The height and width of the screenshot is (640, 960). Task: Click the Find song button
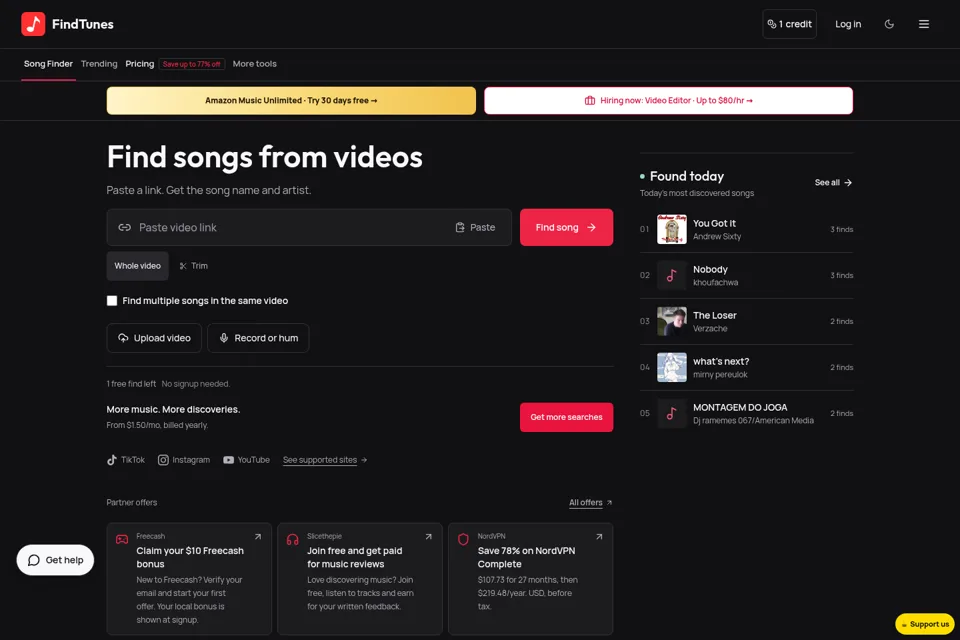point(566,227)
